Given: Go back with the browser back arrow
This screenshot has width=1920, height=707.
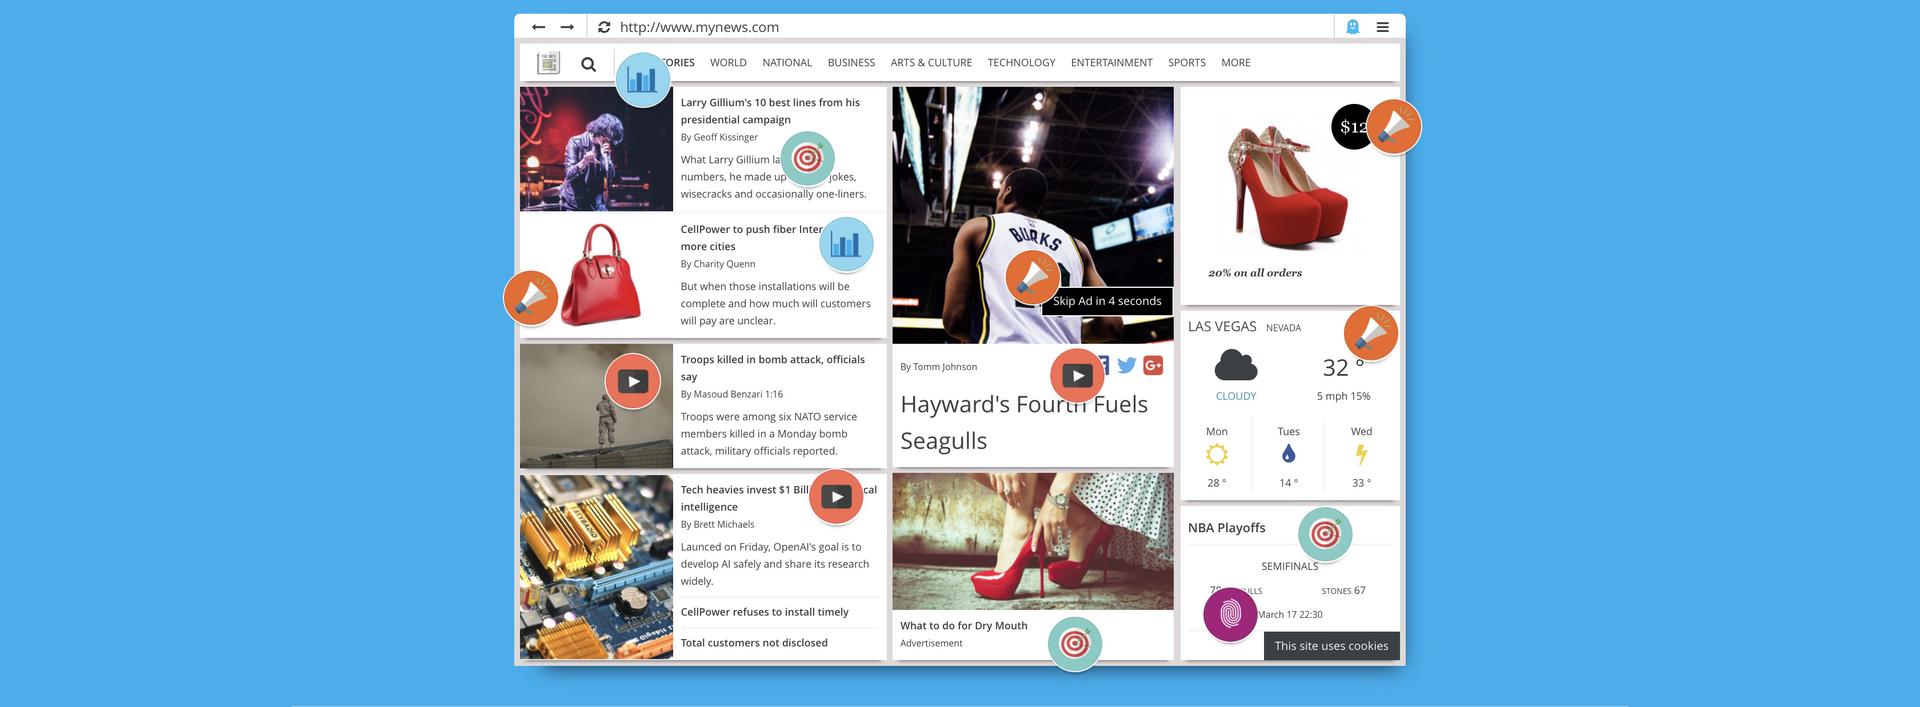Looking at the screenshot, I should pos(538,27).
